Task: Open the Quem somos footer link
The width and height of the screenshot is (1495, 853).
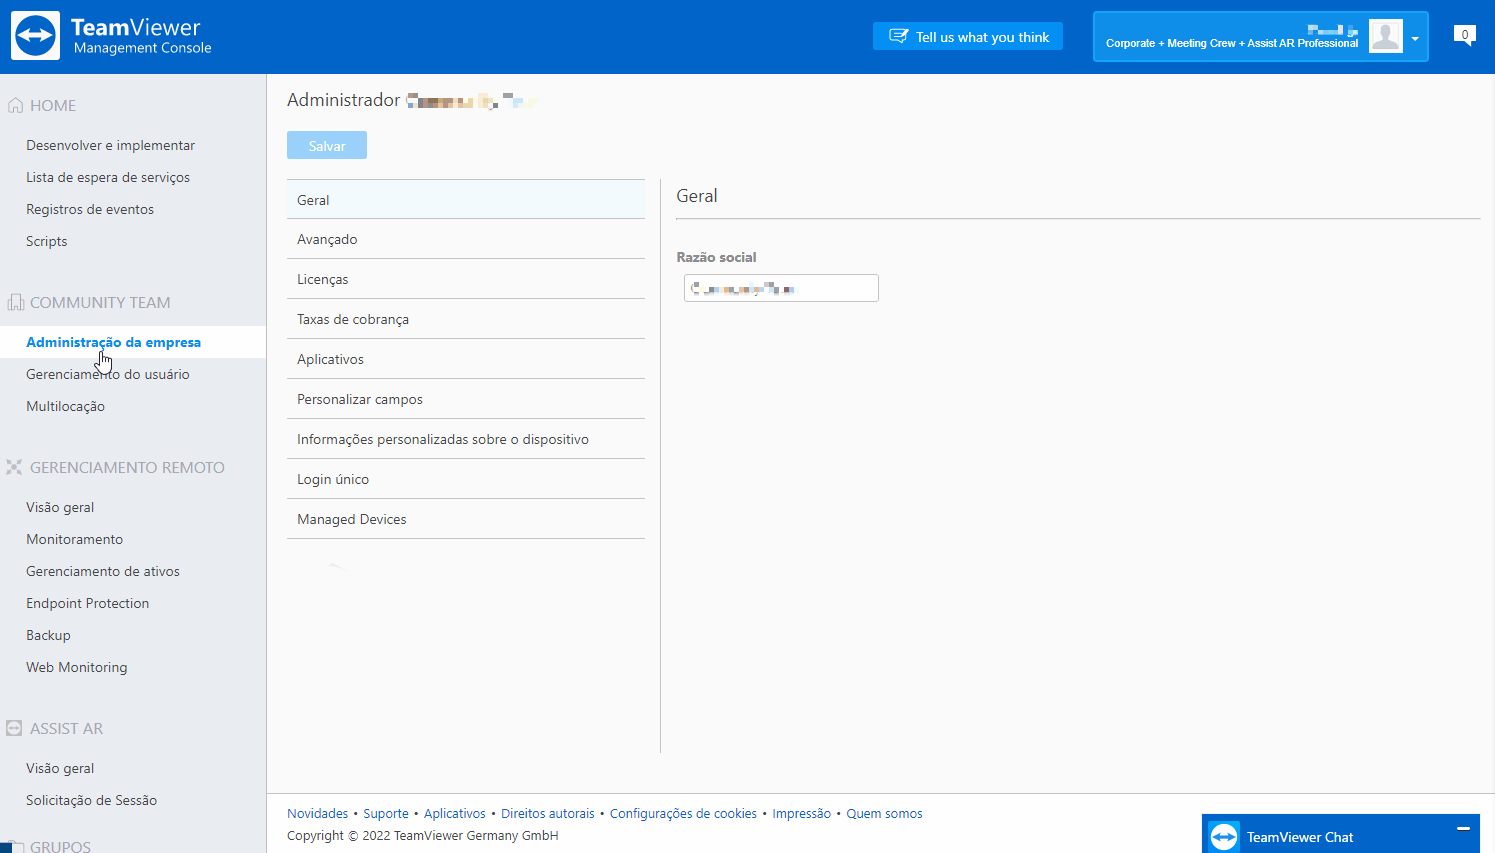Action: 885,813
